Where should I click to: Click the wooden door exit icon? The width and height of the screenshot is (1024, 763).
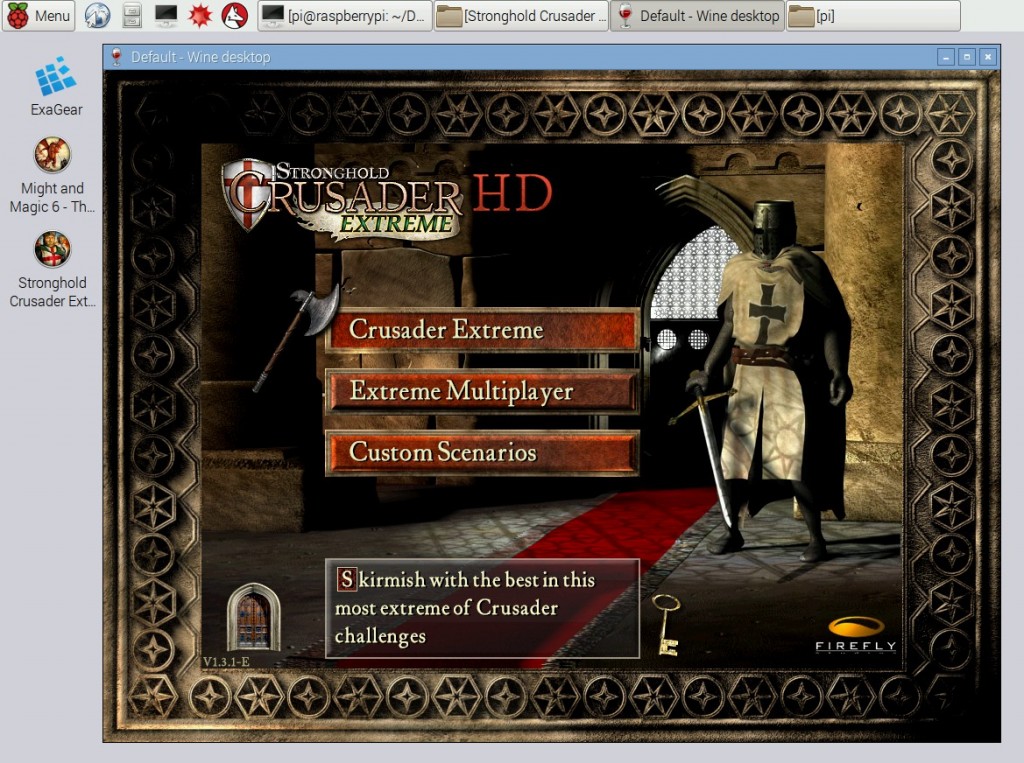pyautogui.click(x=253, y=617)
